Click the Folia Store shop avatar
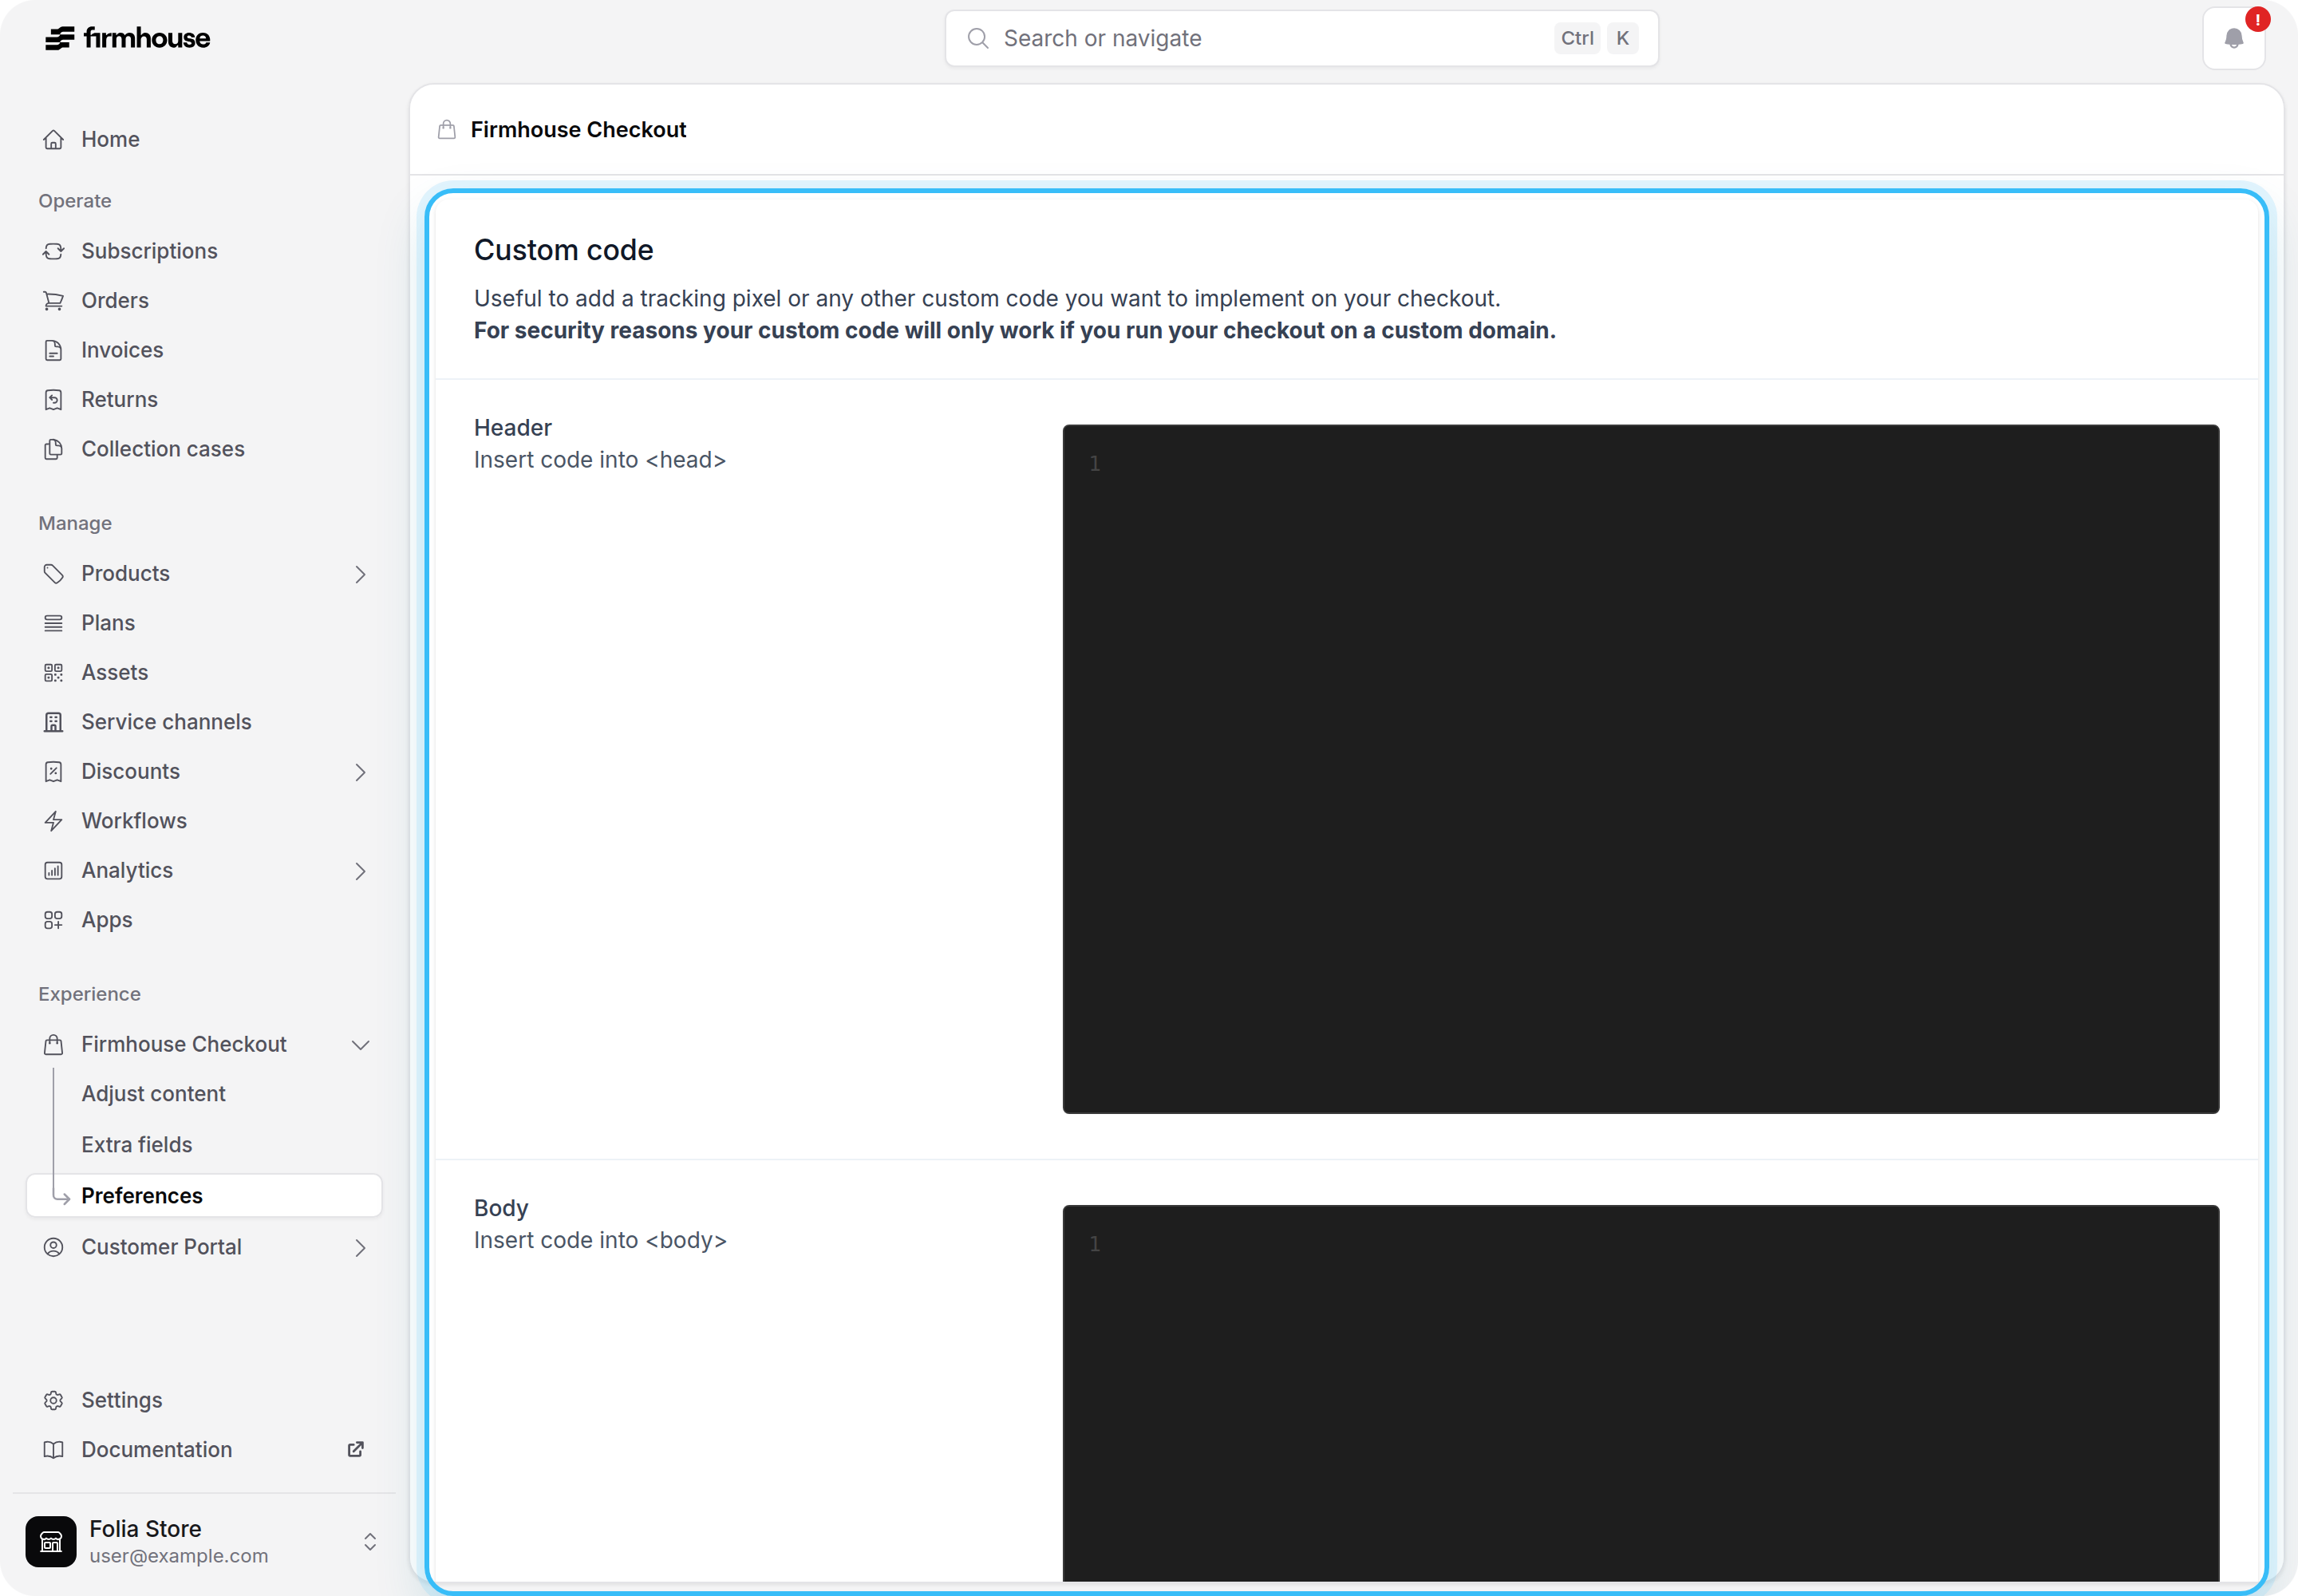 pyautogui.click(x=51, y=1541)
